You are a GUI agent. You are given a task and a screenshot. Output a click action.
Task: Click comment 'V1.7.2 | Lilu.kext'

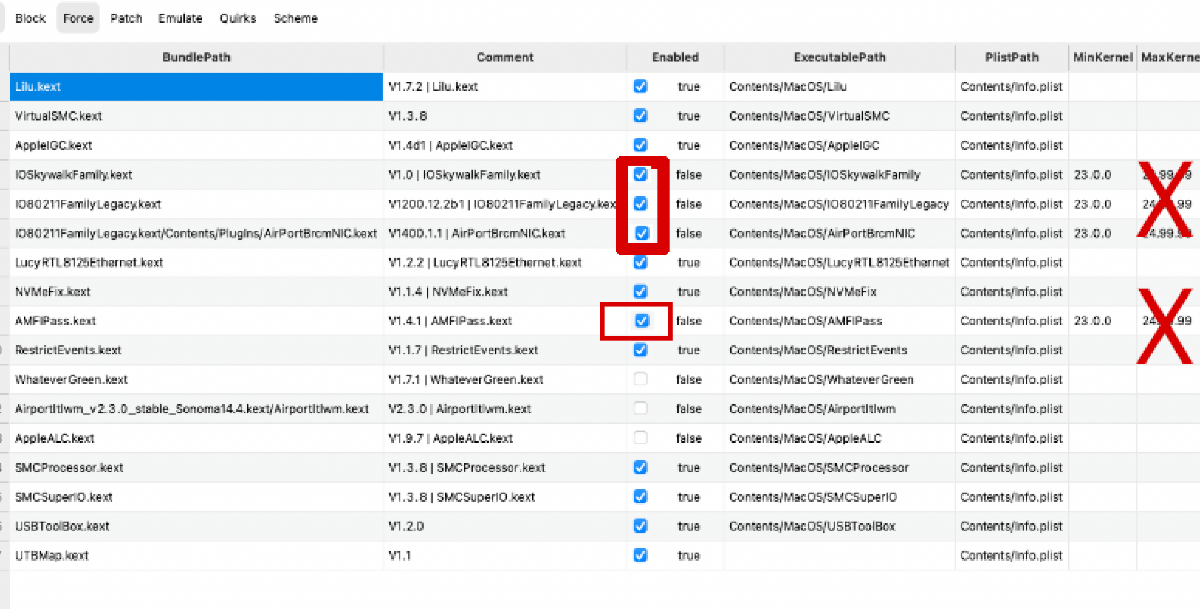pos(433,87)
